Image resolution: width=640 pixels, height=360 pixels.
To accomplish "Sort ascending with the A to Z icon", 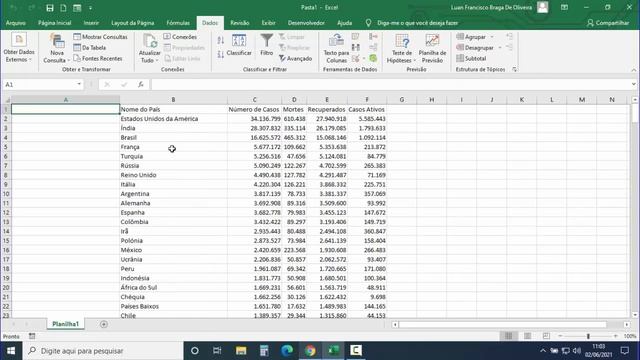I will pyautogui.click(x=221, y=40).
